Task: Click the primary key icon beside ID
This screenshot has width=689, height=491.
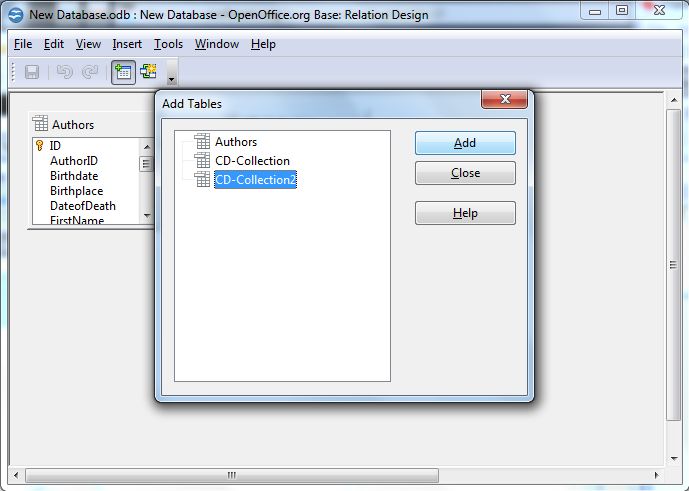Action: coord(40,146)
